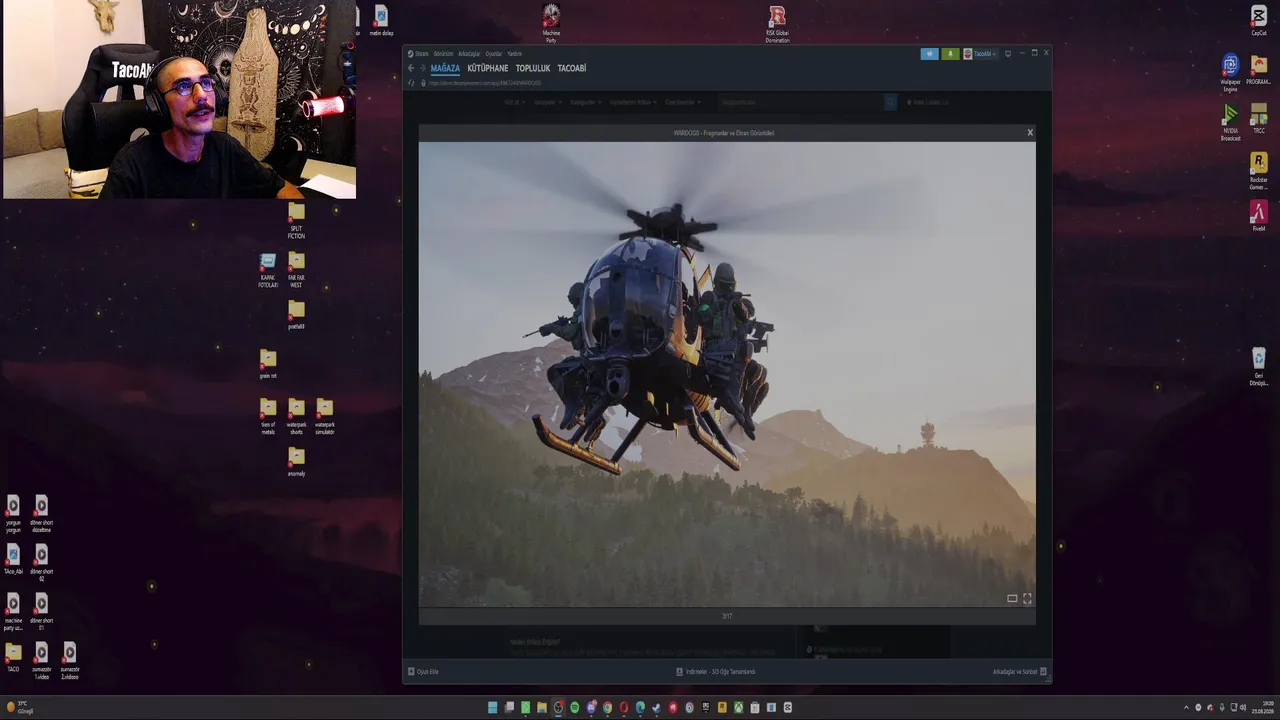This screenshot has height=720, width=1280.
Task: Open the RISK Global Domination shortcut
Action: pos(777,24)
